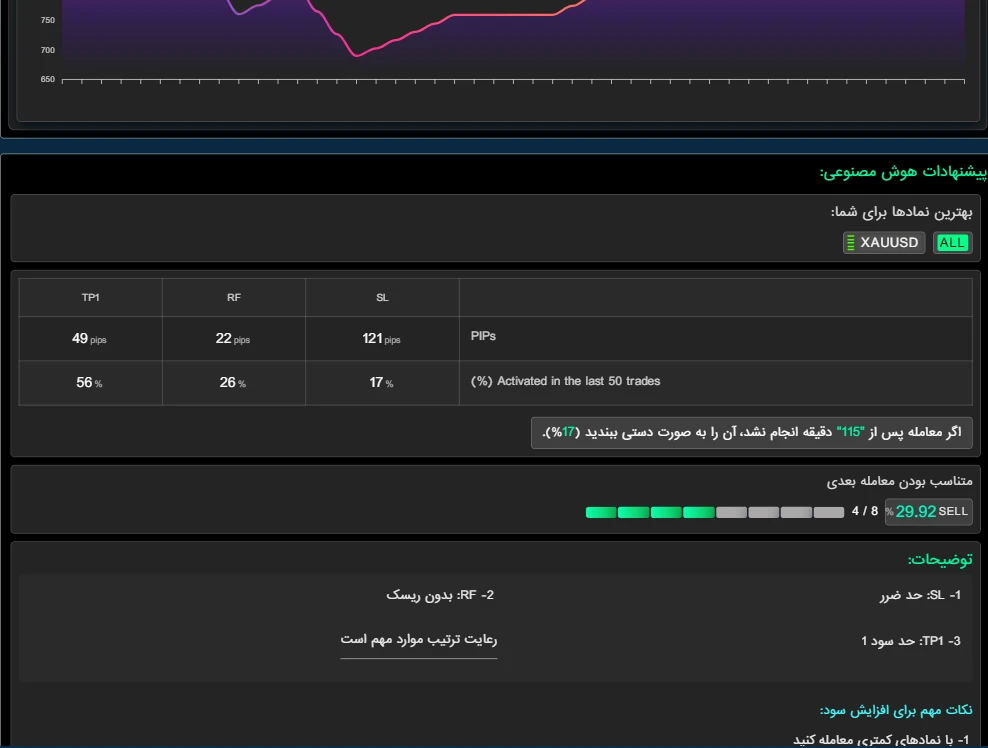Click the TP1 column header
Viewport: 988px width, 748px height.
point(90,298)
